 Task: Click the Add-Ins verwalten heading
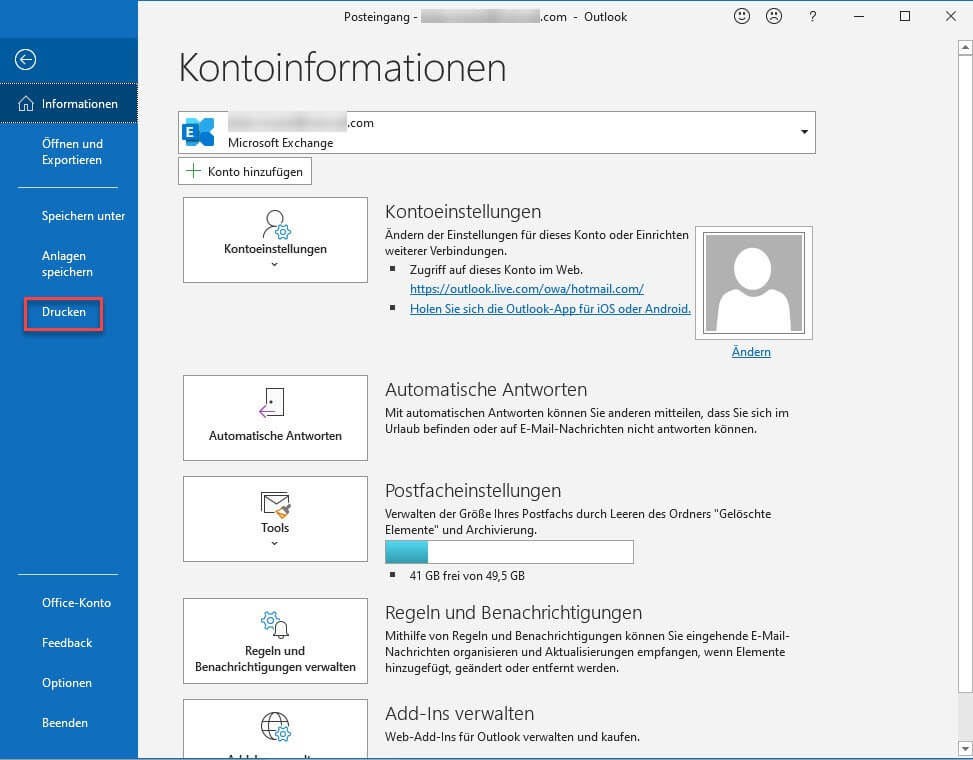coord(459,713)
